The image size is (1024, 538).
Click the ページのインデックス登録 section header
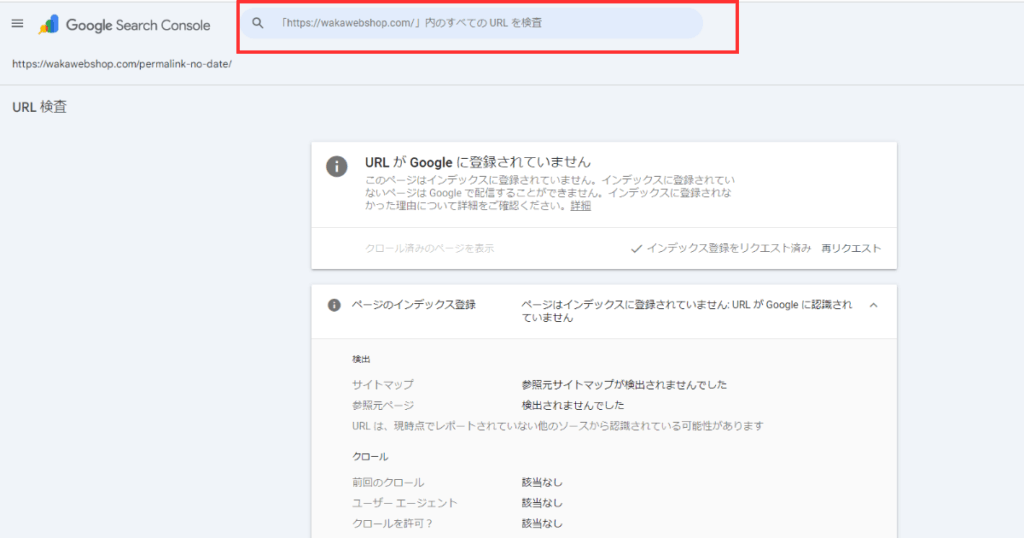413,305
